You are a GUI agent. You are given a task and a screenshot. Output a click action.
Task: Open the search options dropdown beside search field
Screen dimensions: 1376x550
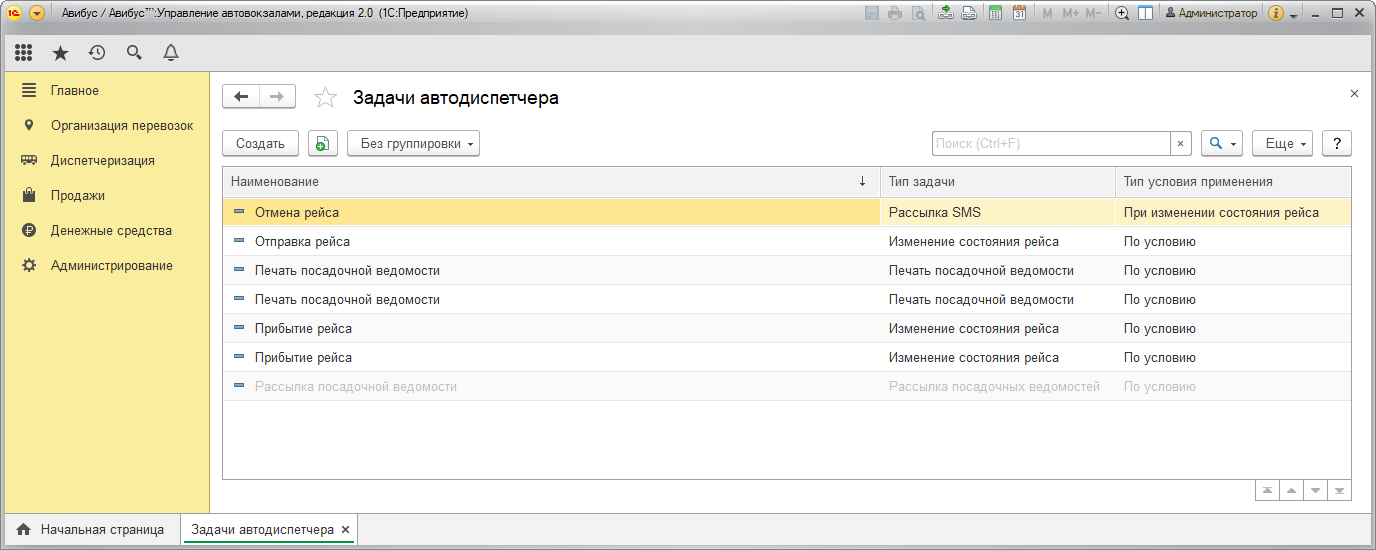tap(1221, 144)
